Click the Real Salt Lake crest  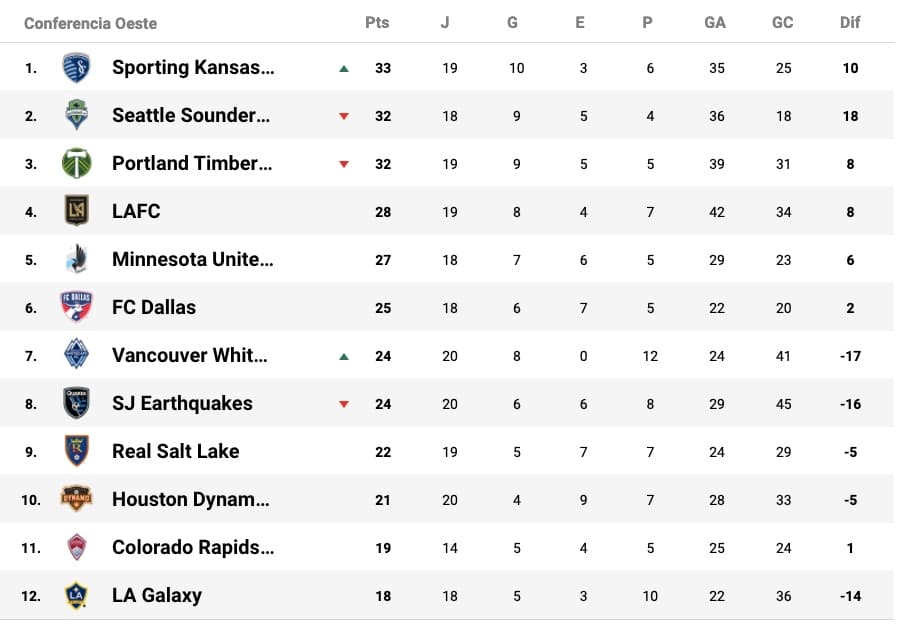tap(76, 451)
